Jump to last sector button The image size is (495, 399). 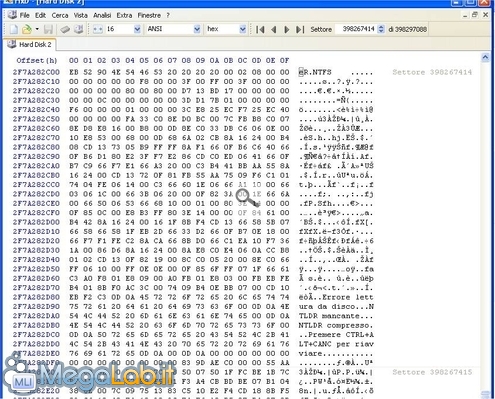pyautogui.click(x=300, y=29)
